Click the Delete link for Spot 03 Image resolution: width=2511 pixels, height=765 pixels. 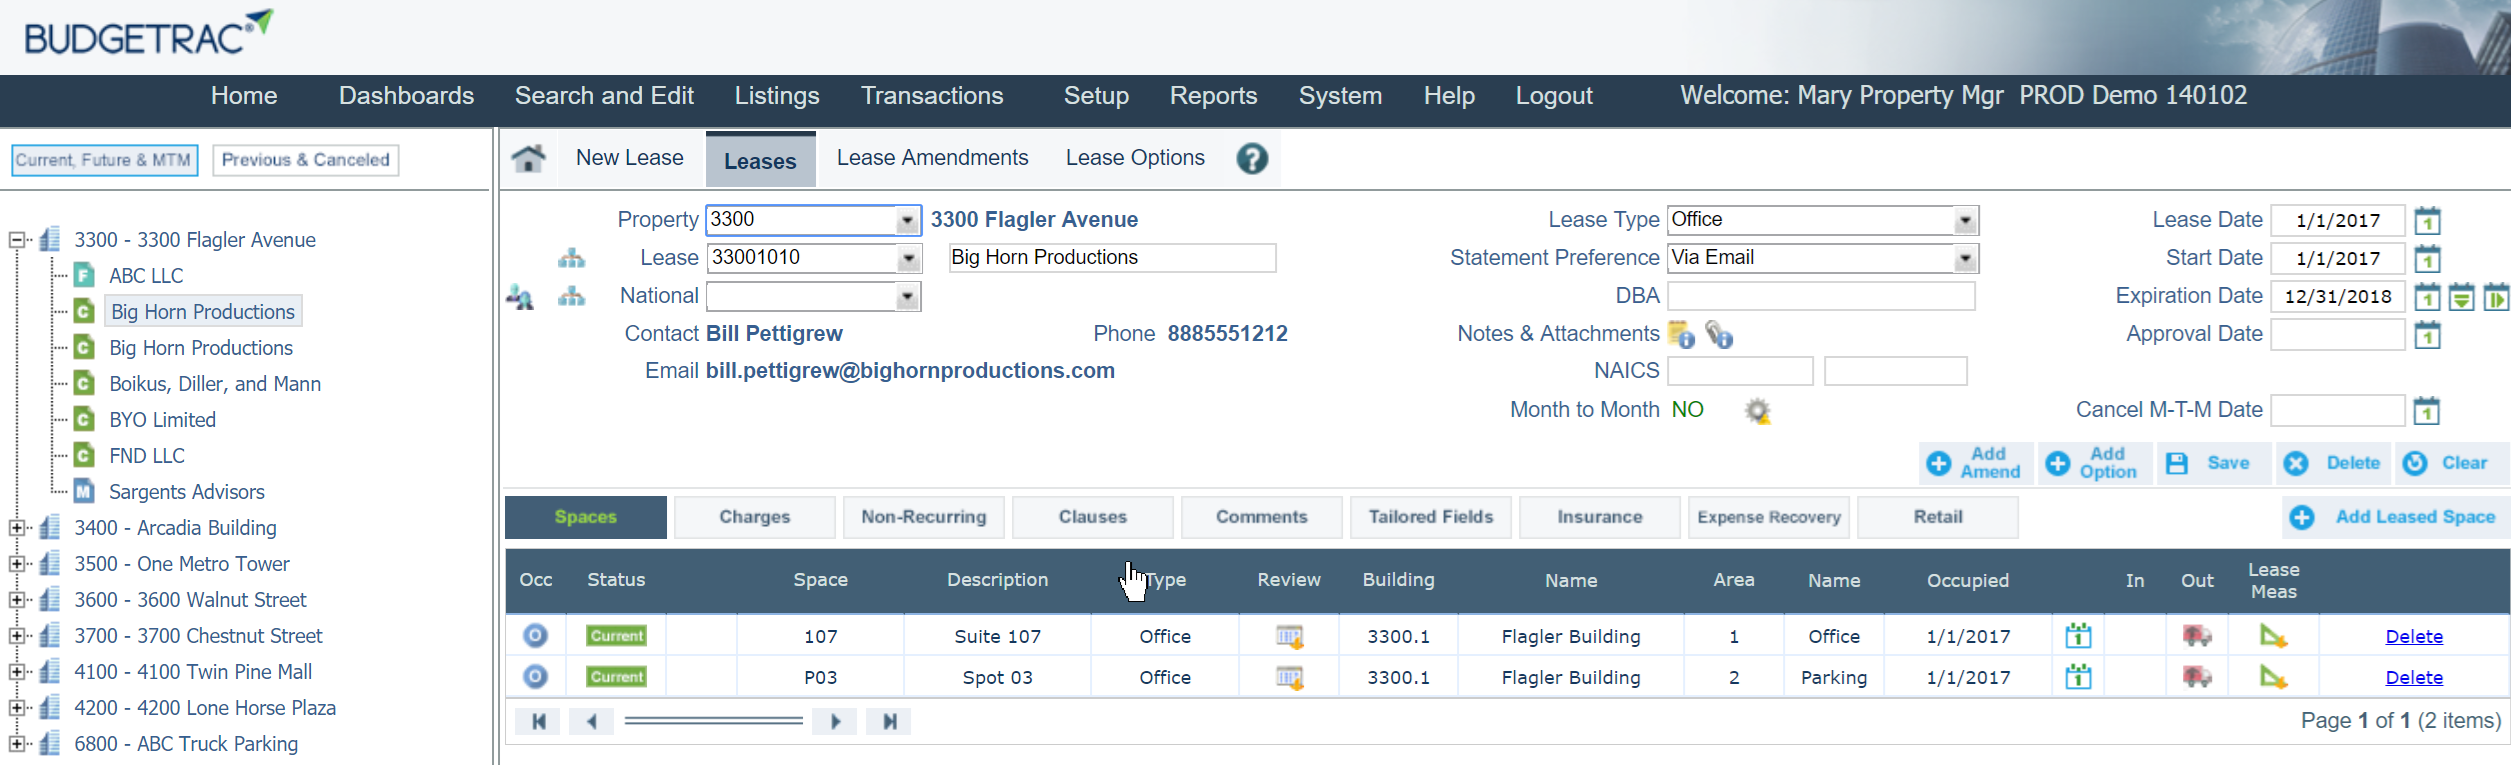point(2413,677)
